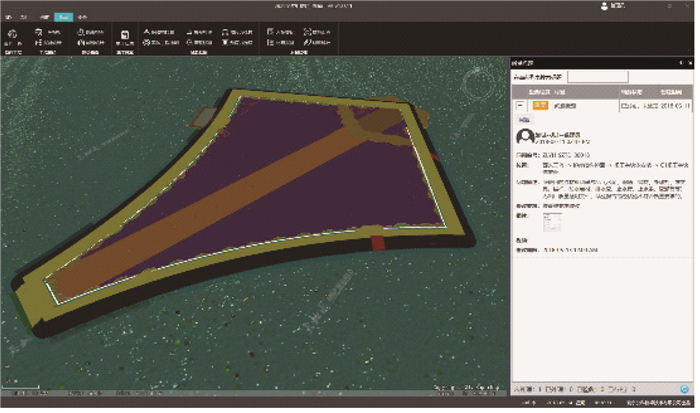
Task: Click the user account icon in the title bar
Action: pos(604,6)
